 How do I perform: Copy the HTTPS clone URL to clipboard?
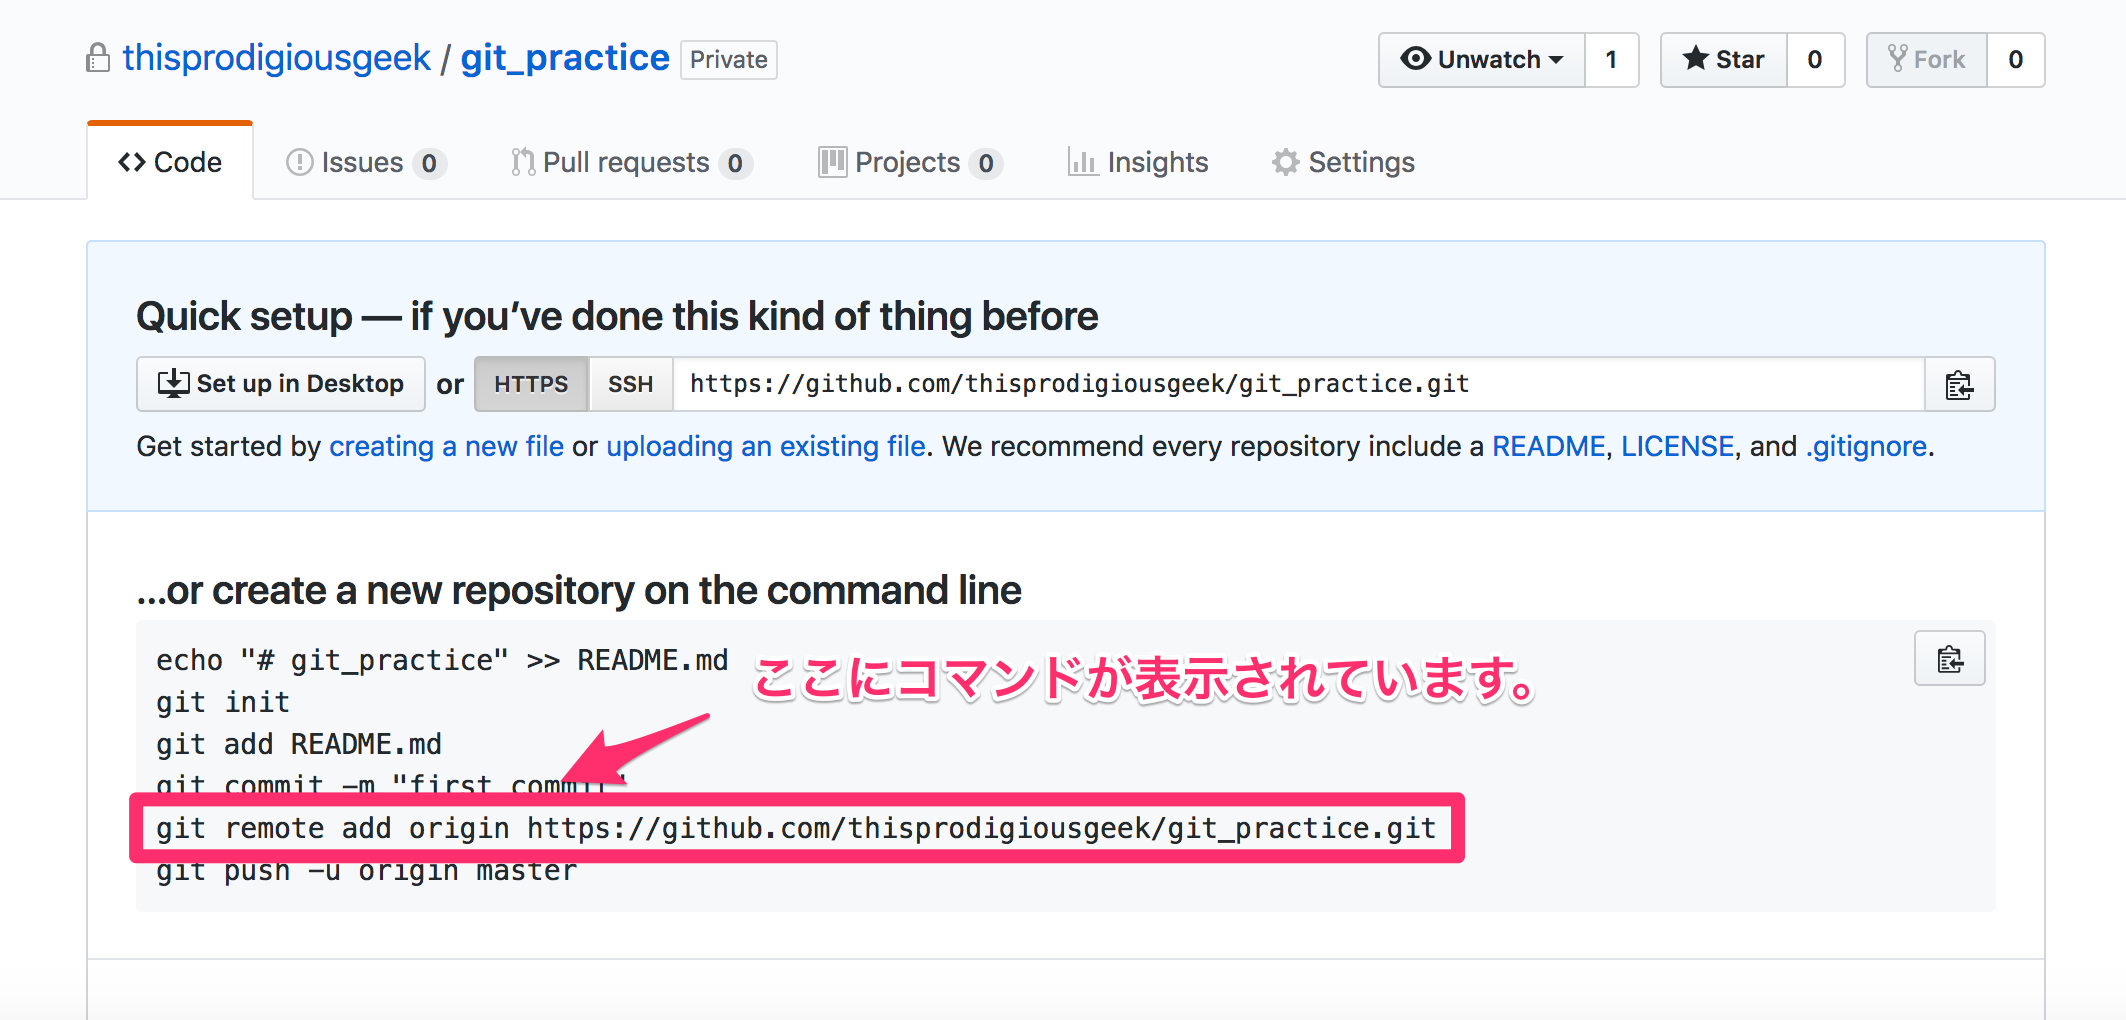(x=1959, y=384)
